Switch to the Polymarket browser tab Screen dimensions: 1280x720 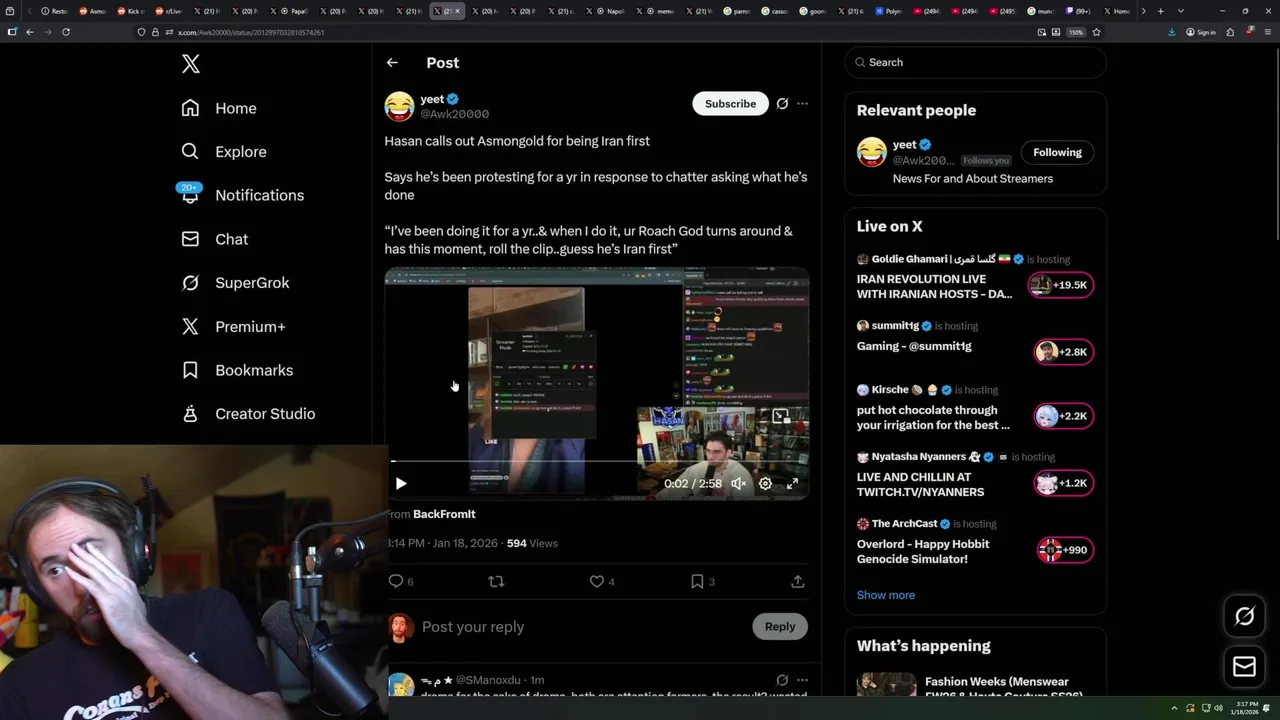click(890, 11)
